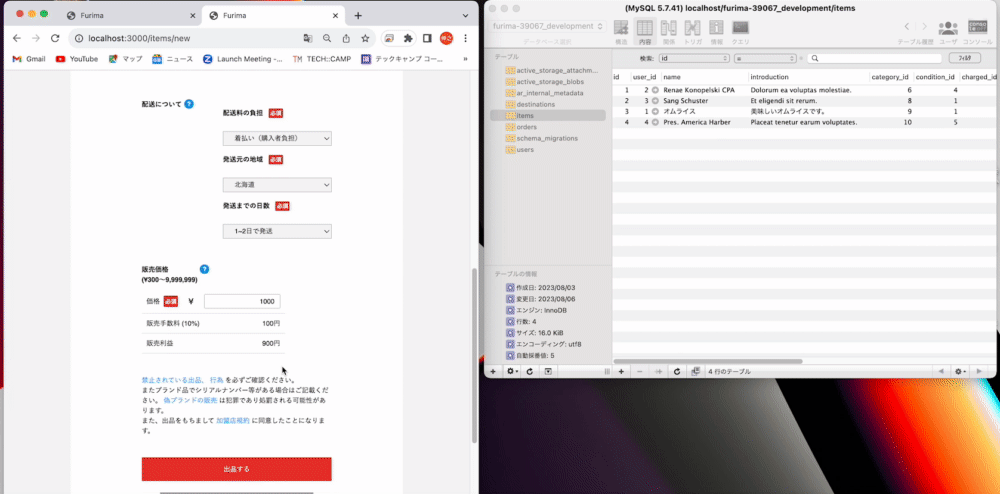Open the ユーザ (Users) management icon
This screenshot has width=1000, height=494.
[x=948, y=31]
